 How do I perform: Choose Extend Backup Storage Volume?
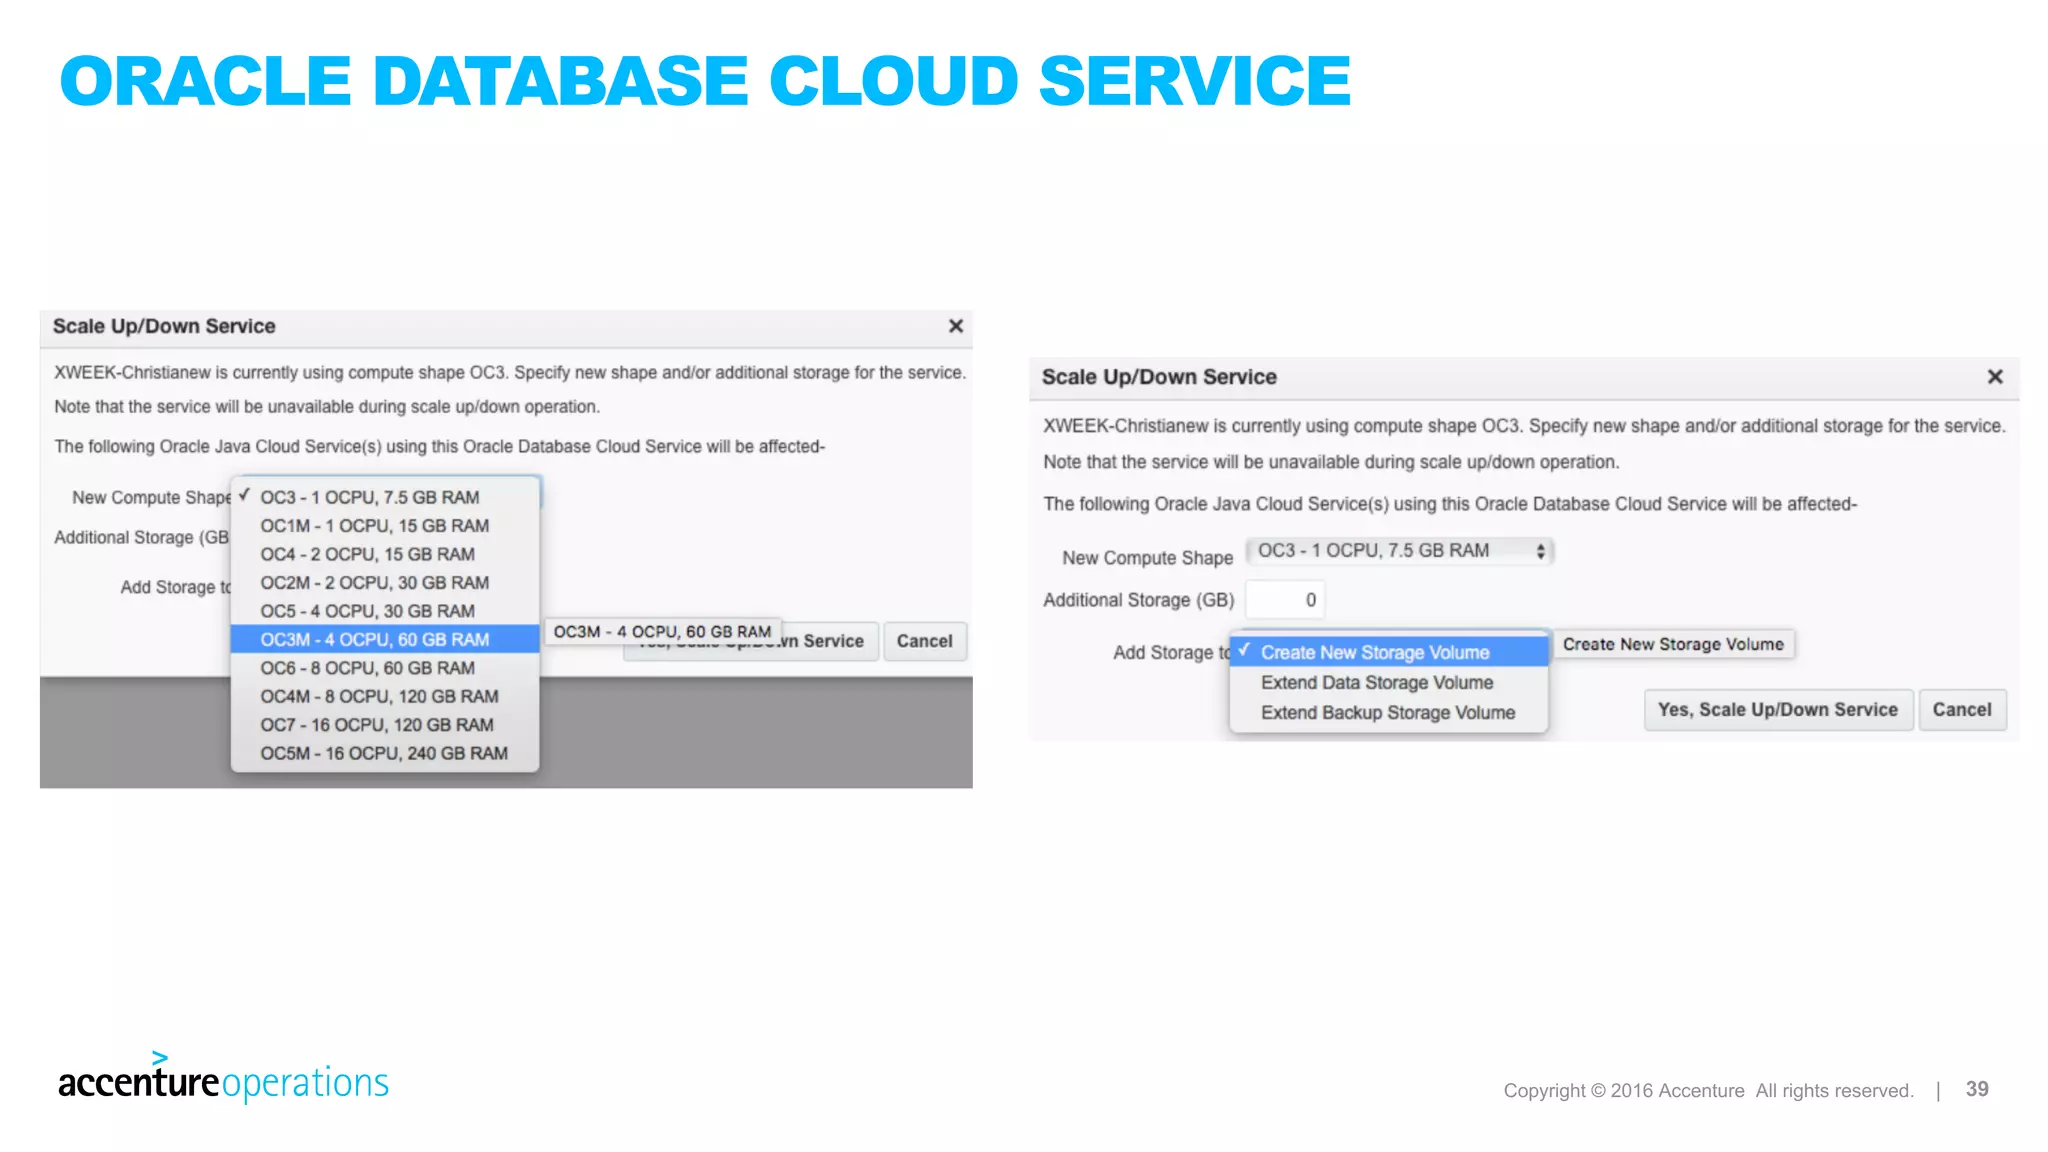[1390, 712]
